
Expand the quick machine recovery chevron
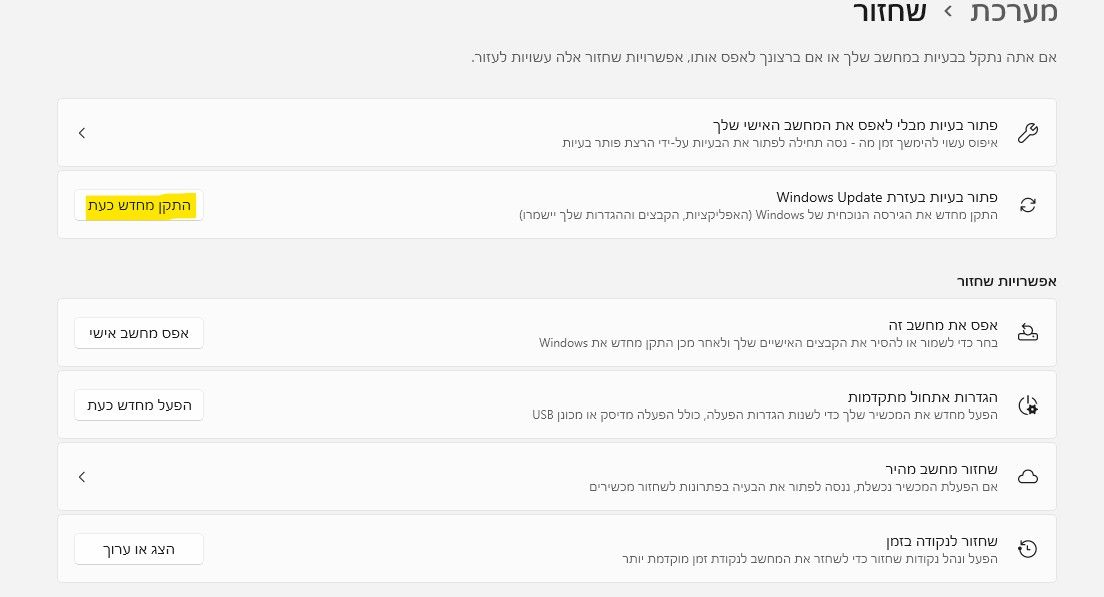[82, 477]
